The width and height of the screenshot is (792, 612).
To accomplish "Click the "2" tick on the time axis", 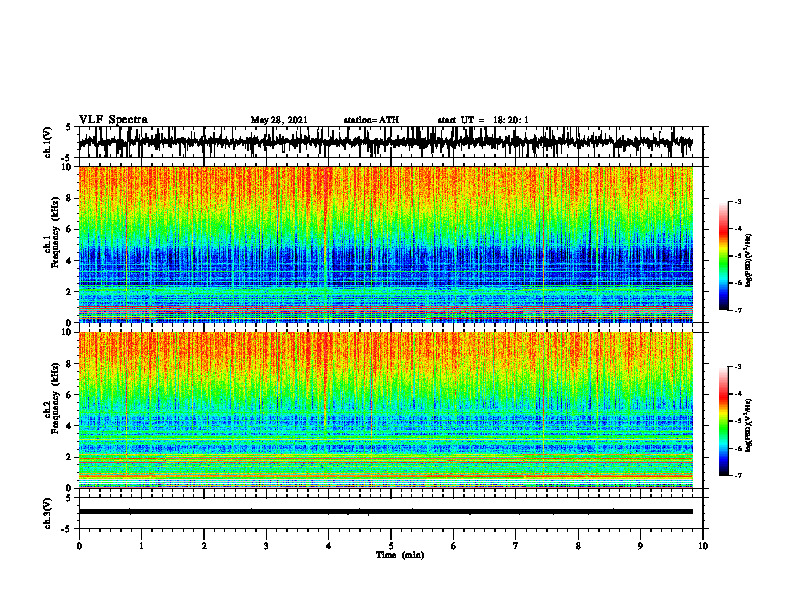I will (204, 546).
